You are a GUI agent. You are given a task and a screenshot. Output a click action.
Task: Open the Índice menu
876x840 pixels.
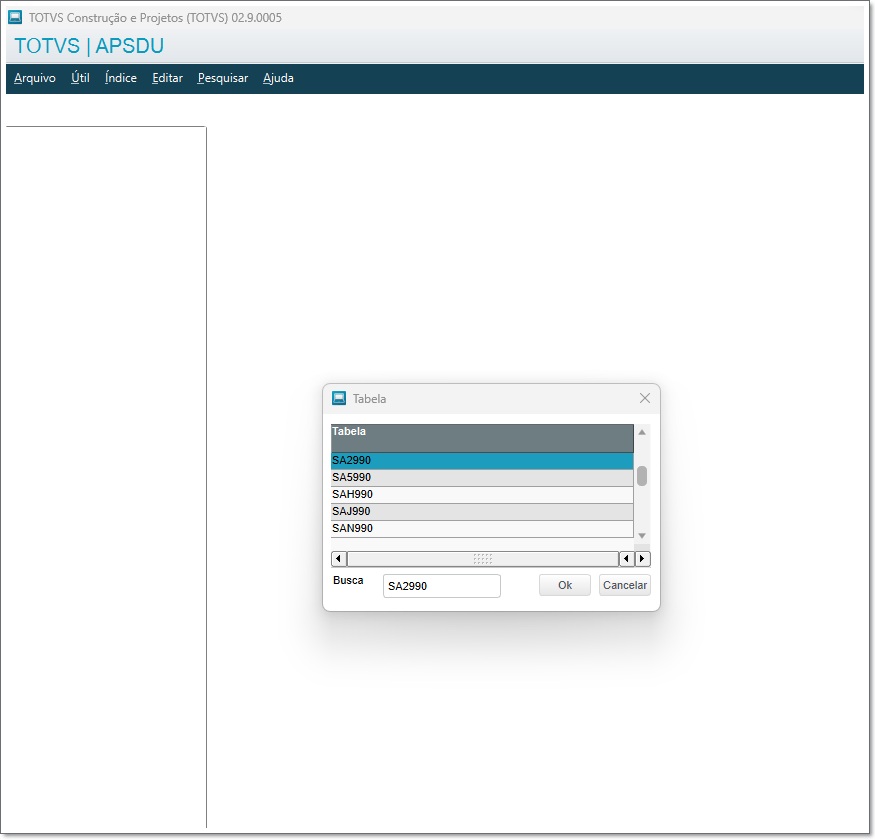pos(121,78)
